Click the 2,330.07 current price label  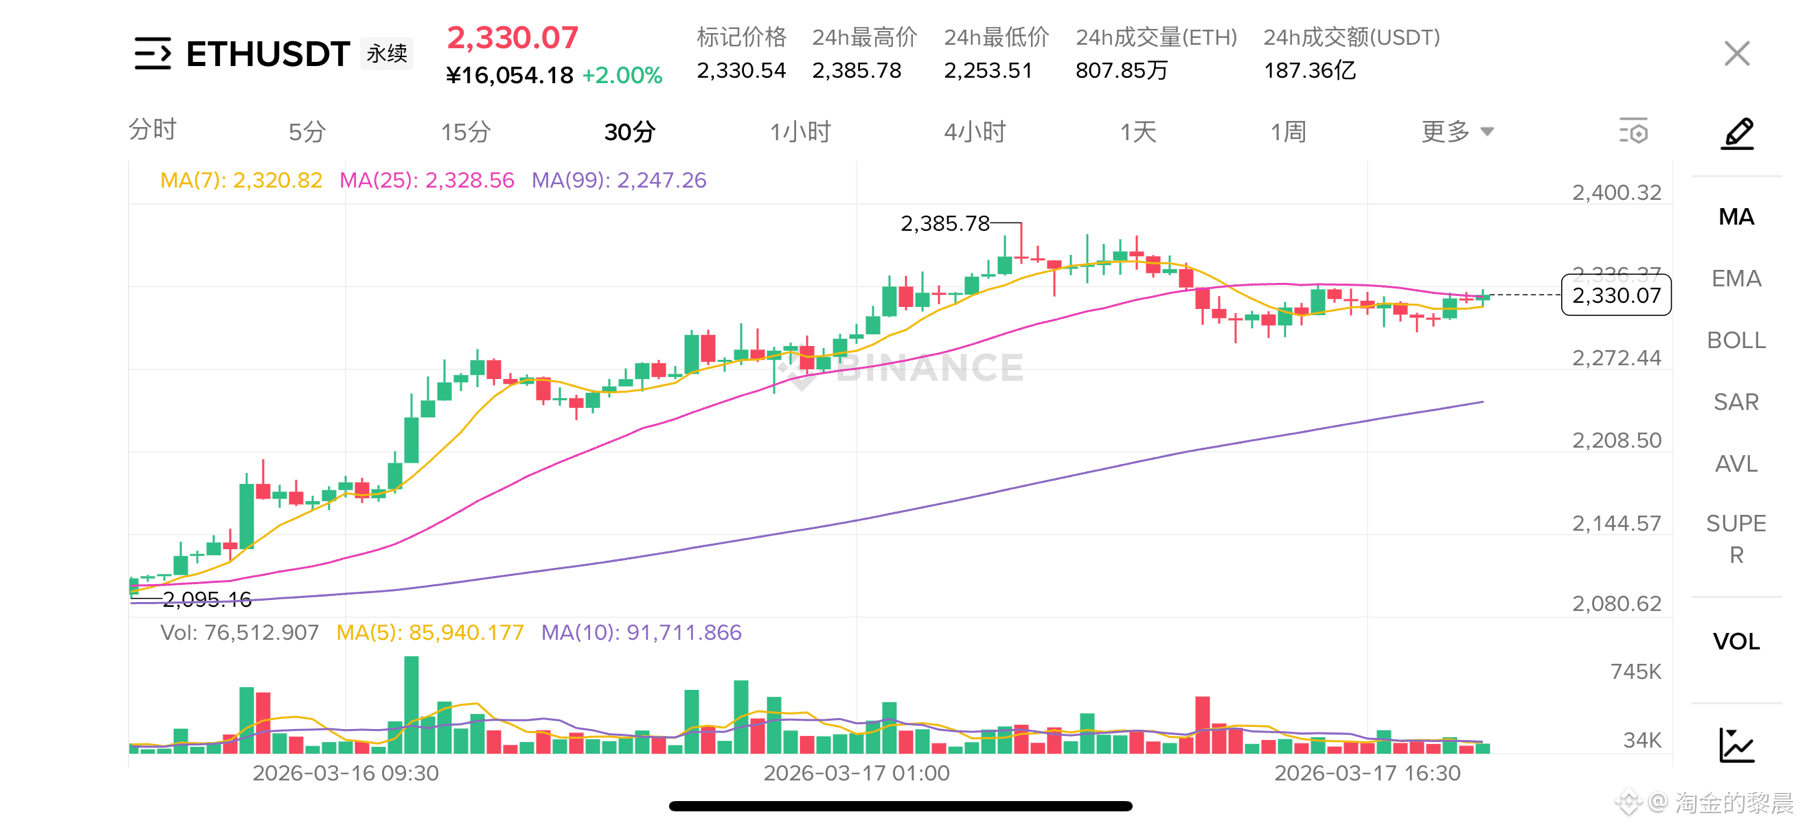pyautogui.click(x=512, y=38)
